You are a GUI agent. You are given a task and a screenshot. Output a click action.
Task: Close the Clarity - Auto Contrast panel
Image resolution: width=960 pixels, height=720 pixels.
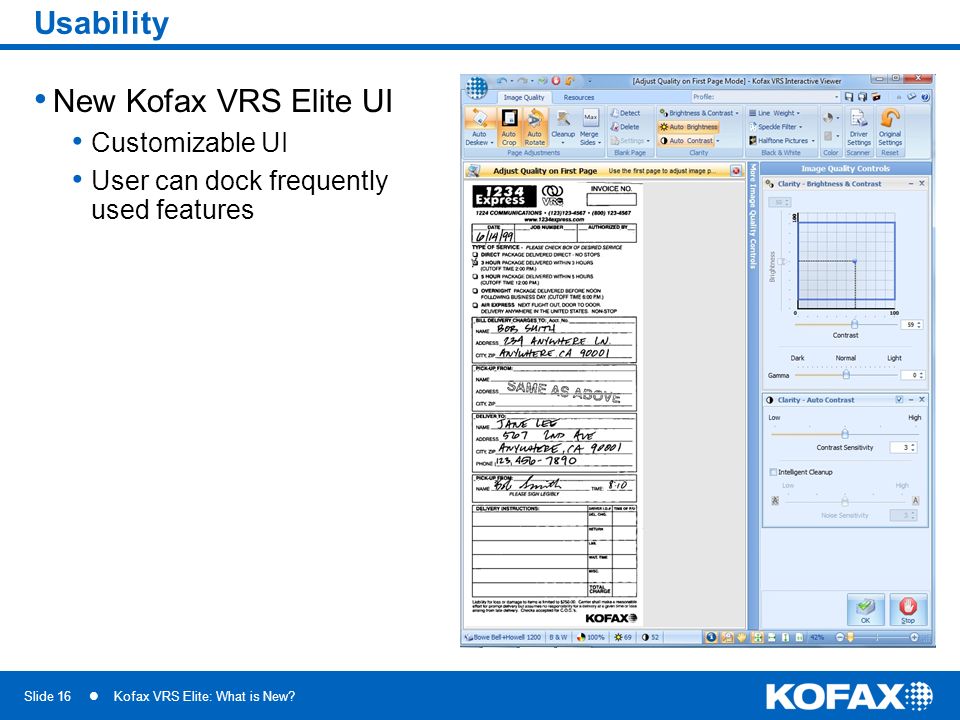[x=921, y=400]
